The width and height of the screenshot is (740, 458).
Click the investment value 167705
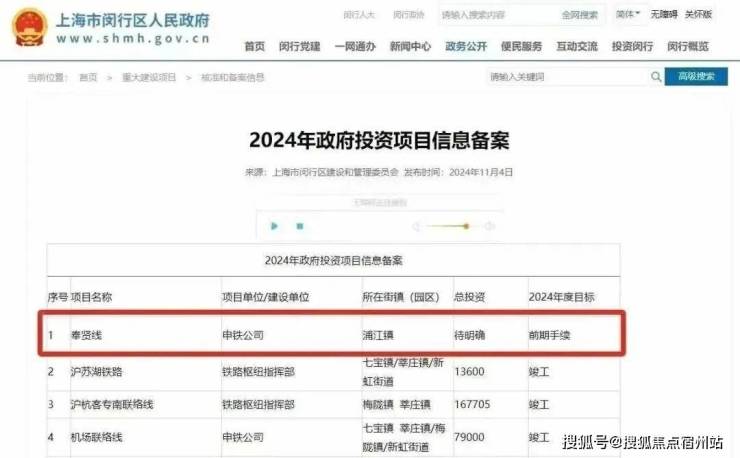coord(472,405)
